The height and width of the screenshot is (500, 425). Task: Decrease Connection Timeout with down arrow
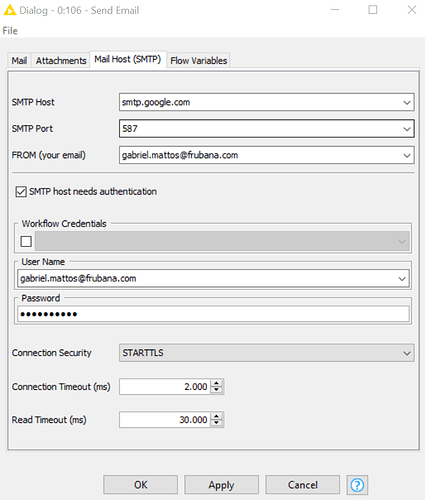click(x=217, y=390)
